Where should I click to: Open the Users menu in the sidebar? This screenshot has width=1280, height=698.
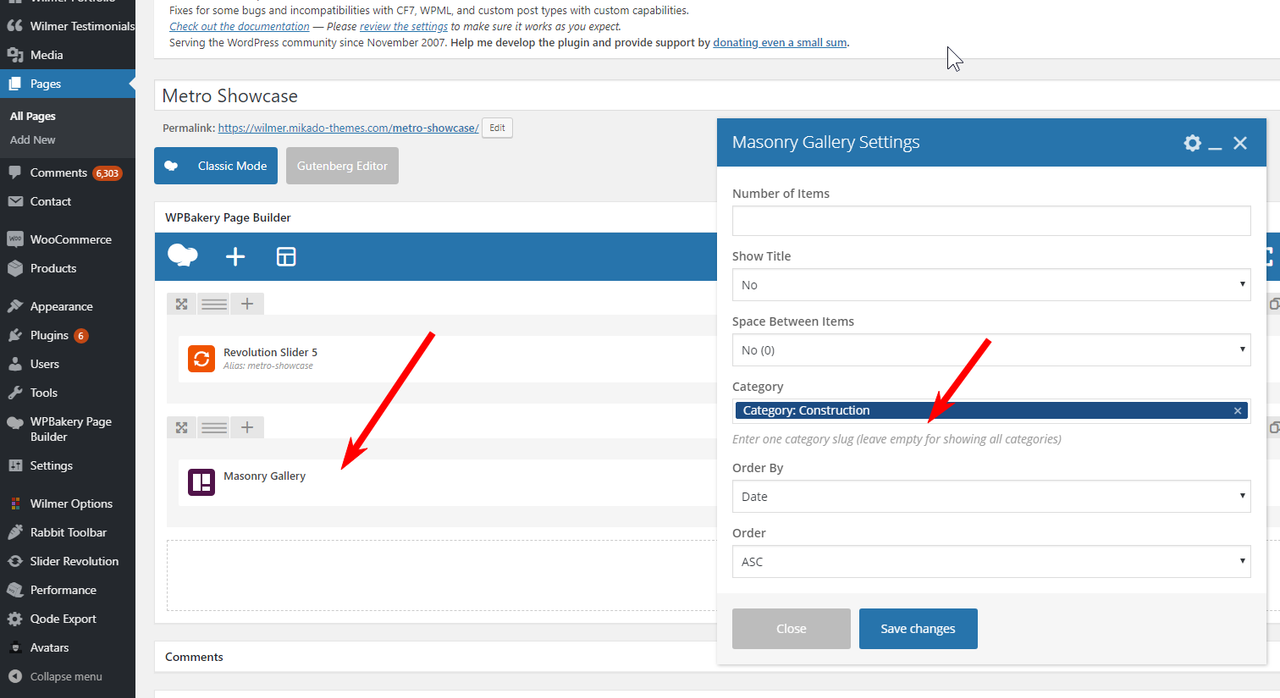[x=67, y=364]
